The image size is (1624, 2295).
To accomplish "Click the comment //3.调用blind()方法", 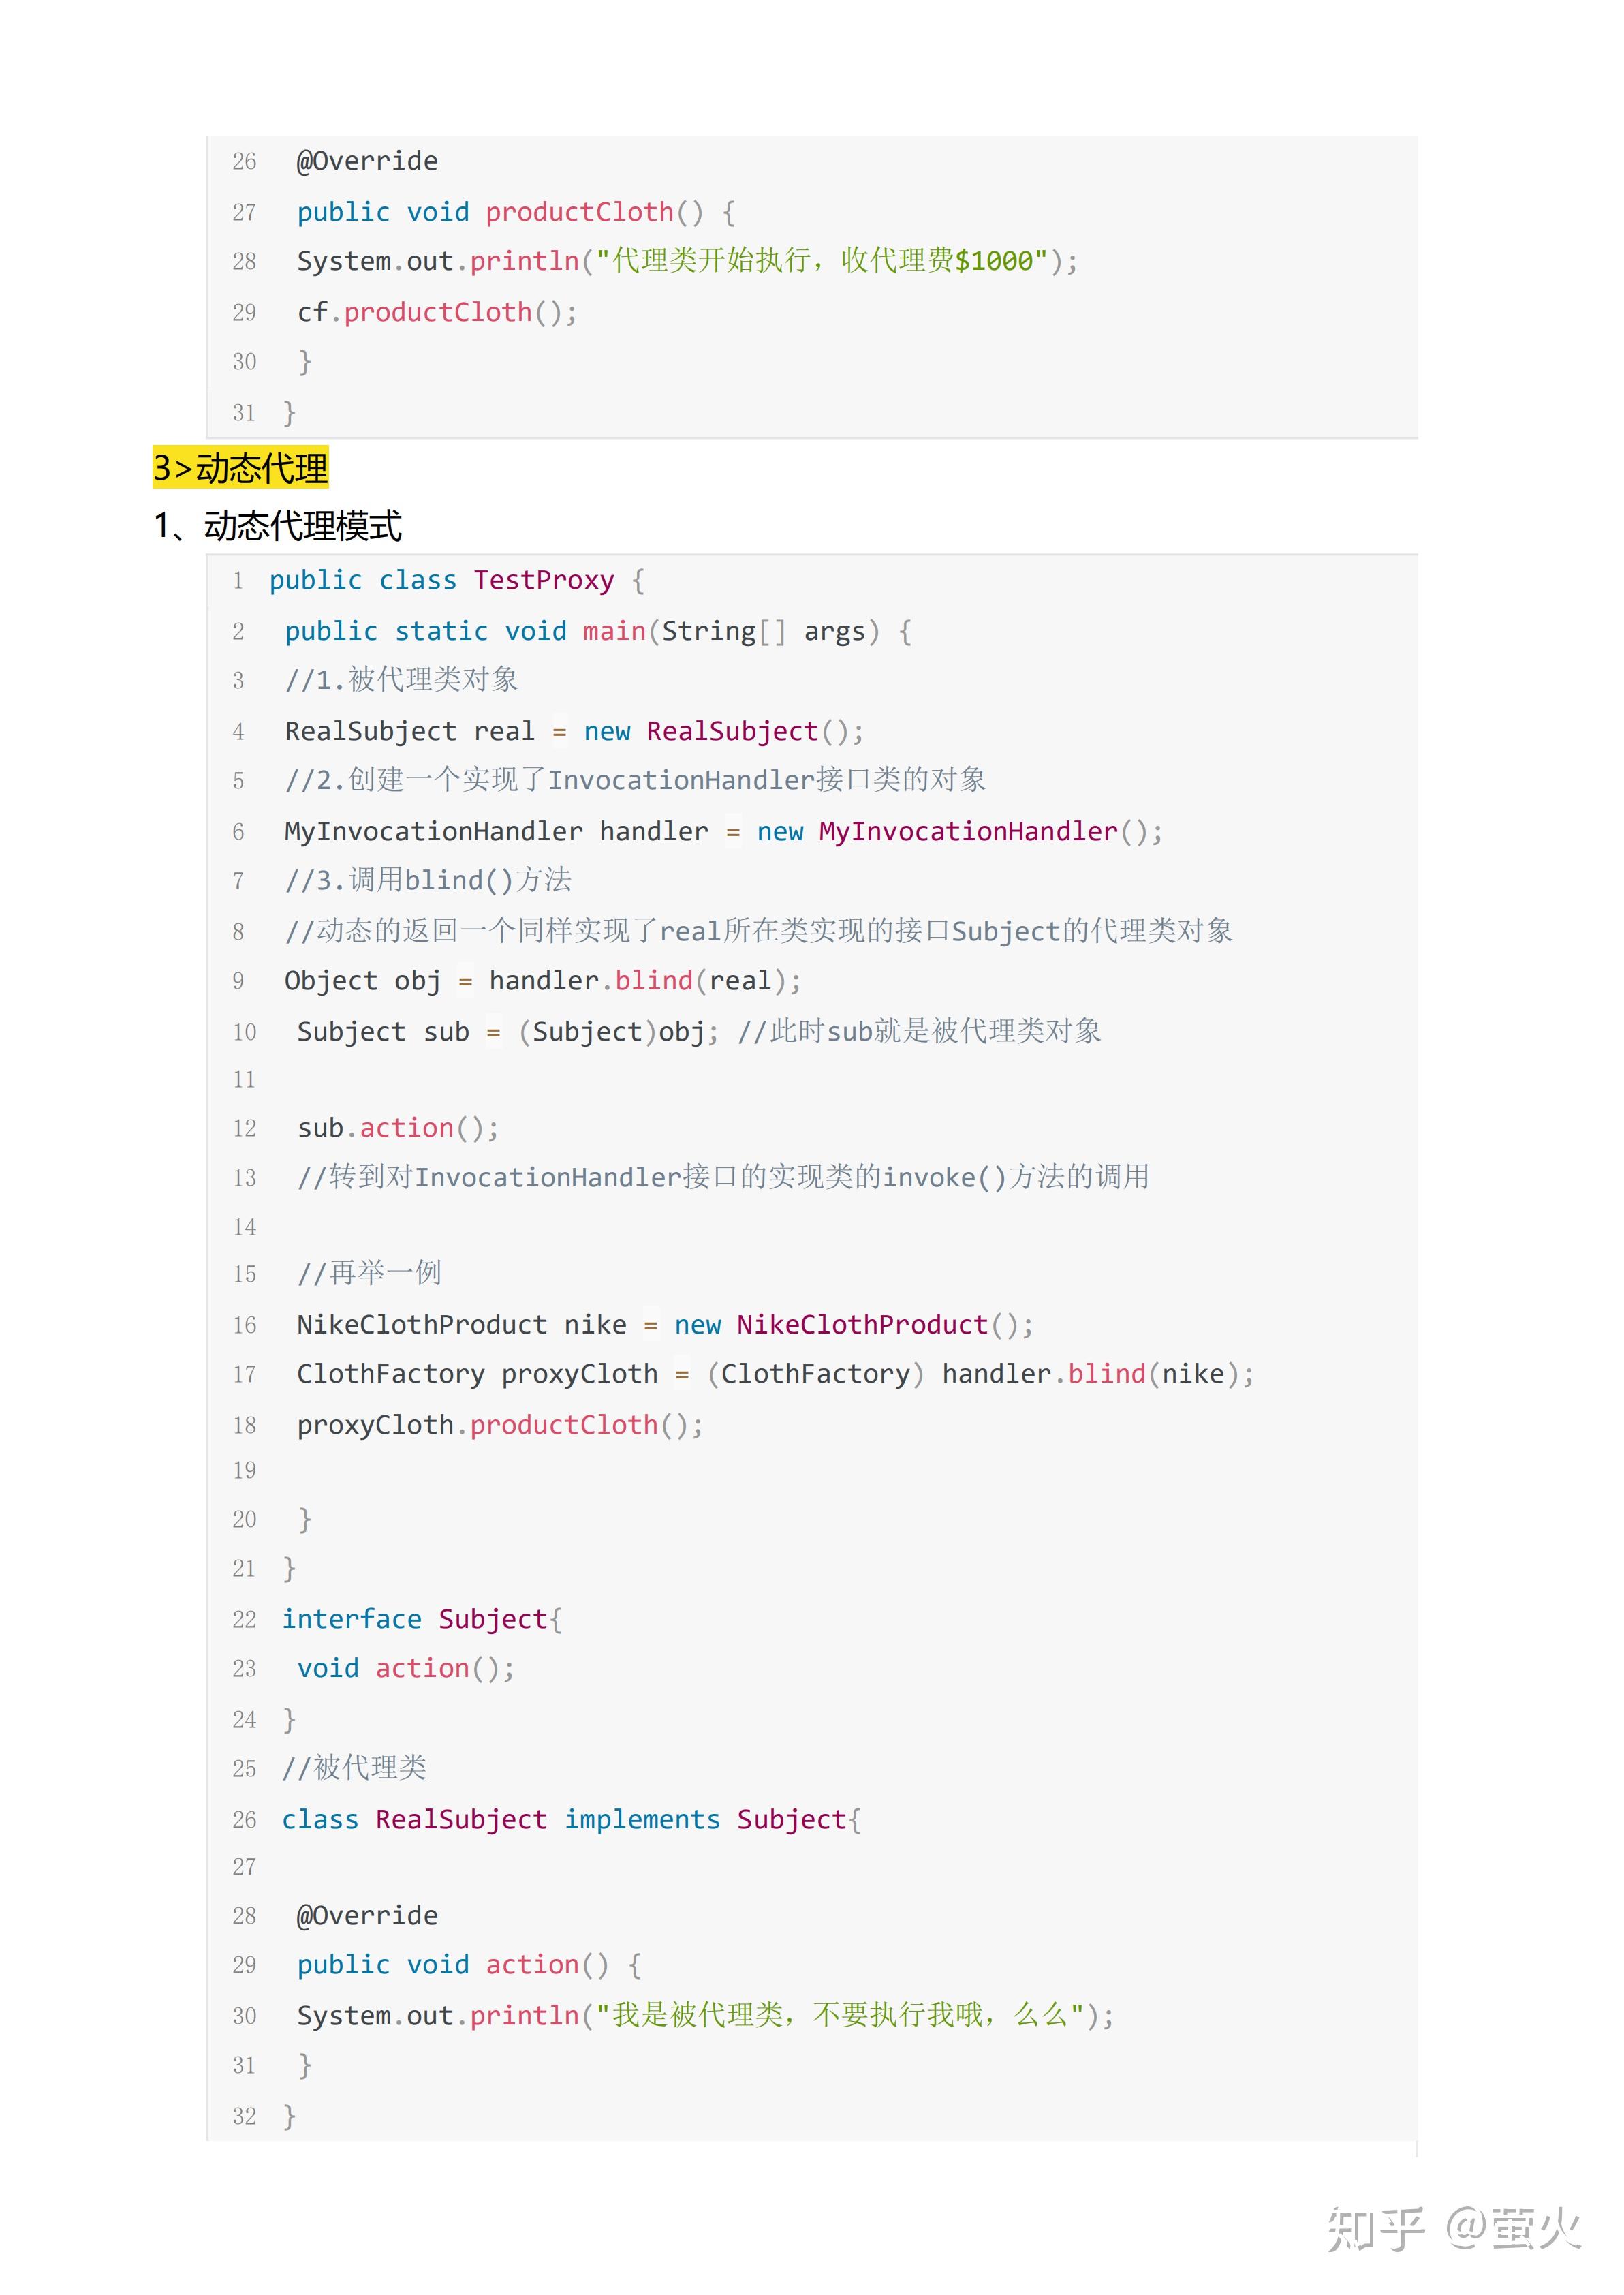I will coord(428,881).
